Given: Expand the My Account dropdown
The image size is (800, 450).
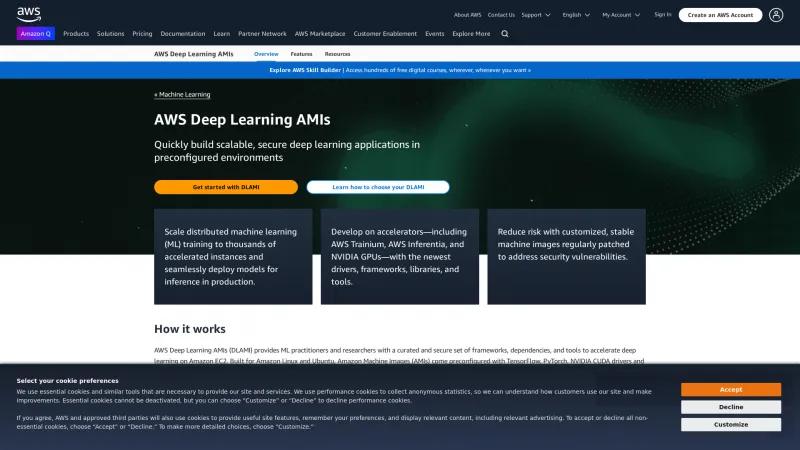Looking at the screenshot, I should [x=621, y=15].
